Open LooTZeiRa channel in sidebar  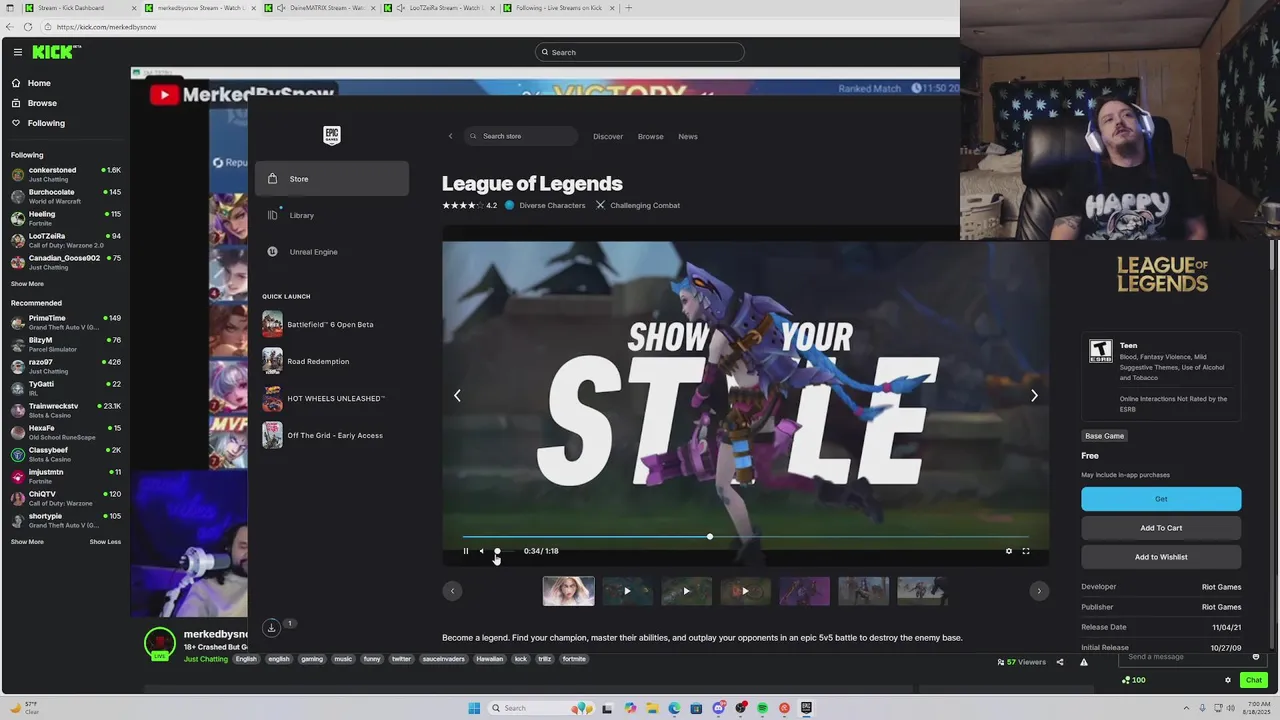(66, 240)
